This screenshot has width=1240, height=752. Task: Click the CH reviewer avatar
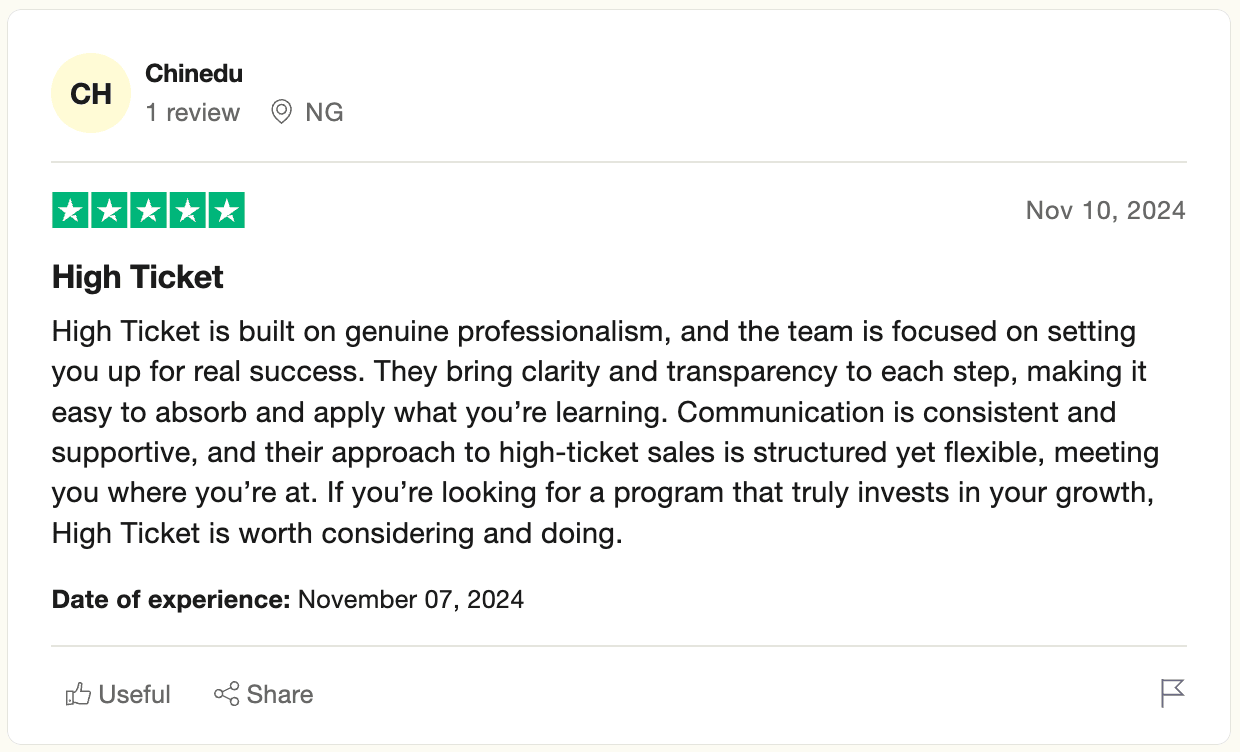point(91,94)
